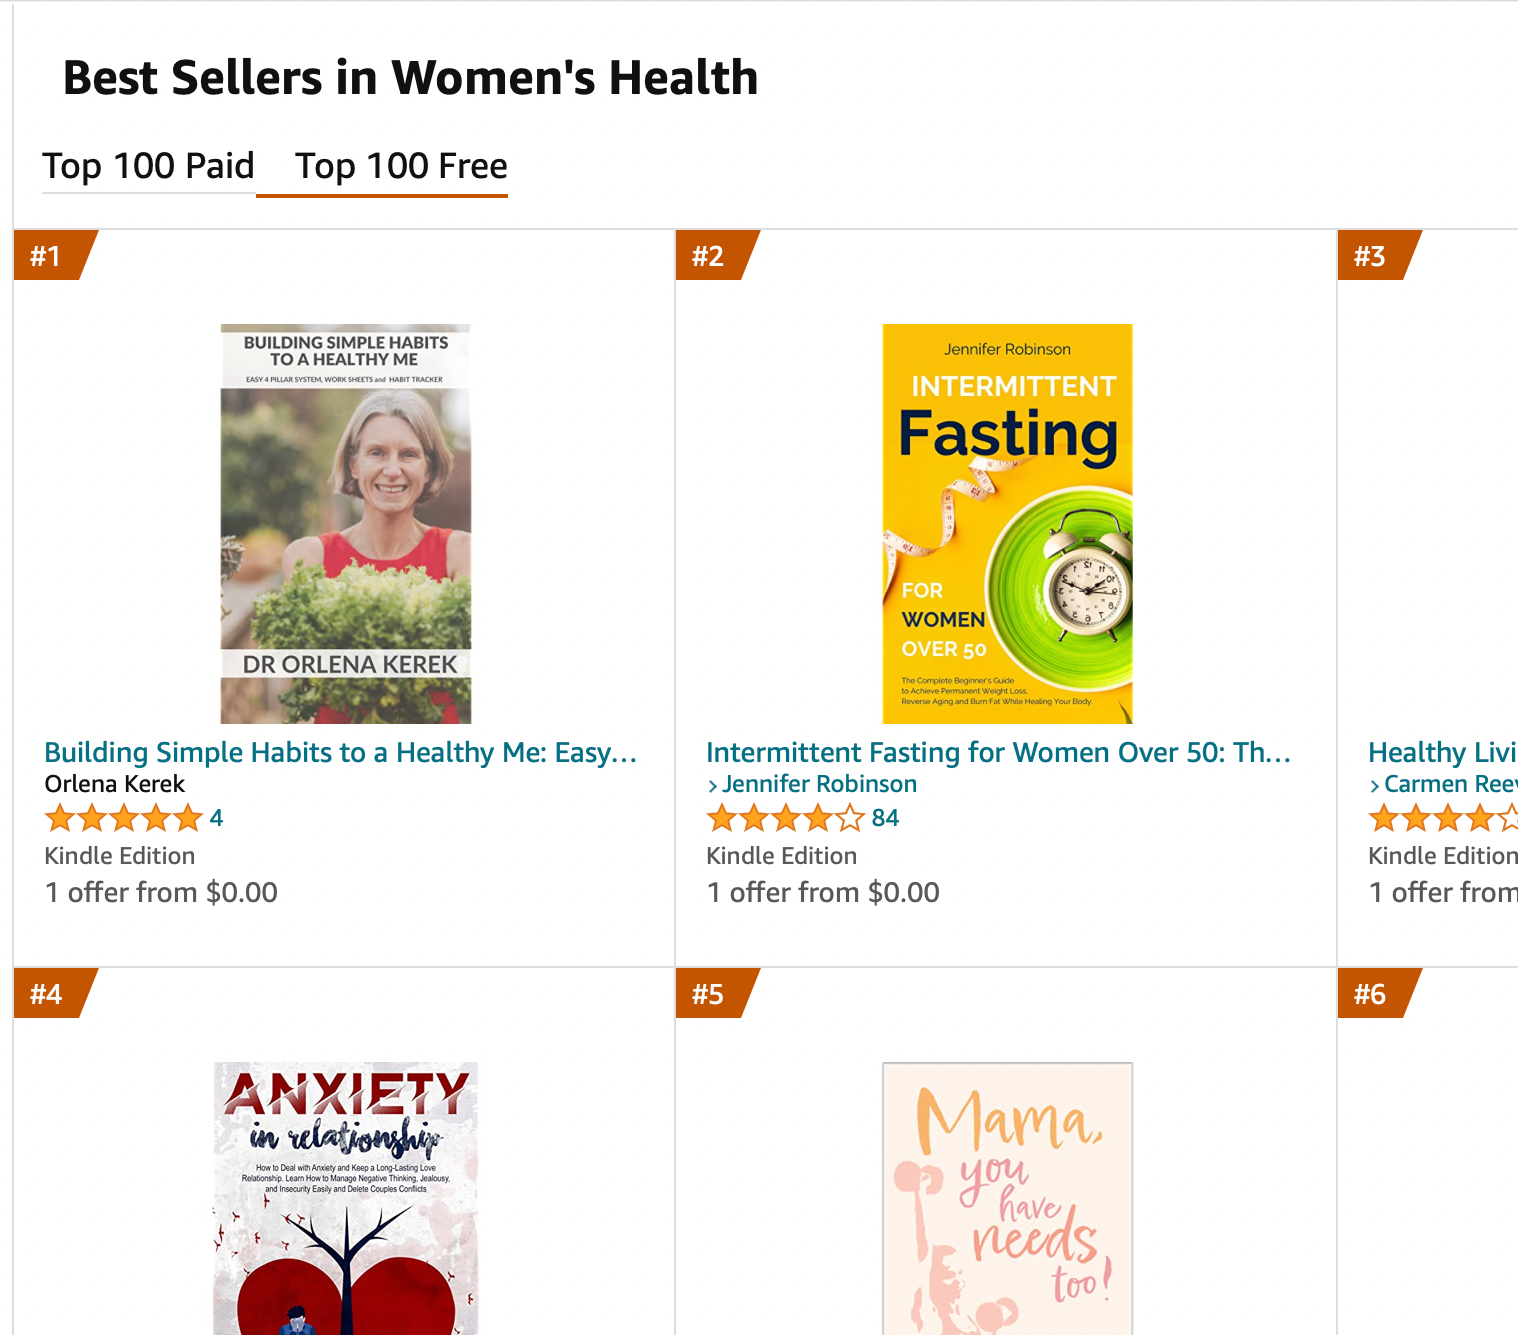
Task: Switch to Top 100 Free tab
Action: [401, 166]
